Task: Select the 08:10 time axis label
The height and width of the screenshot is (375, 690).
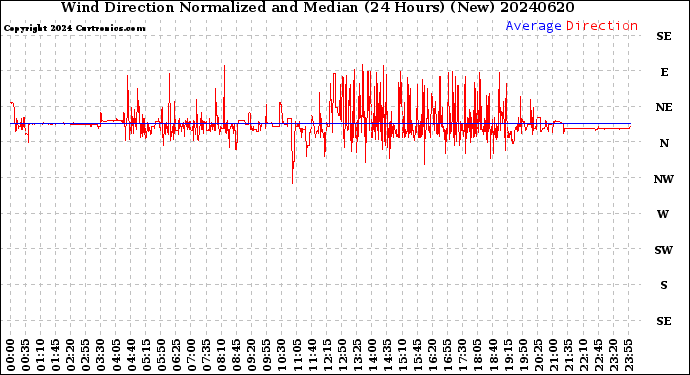Action: [221, 355]
